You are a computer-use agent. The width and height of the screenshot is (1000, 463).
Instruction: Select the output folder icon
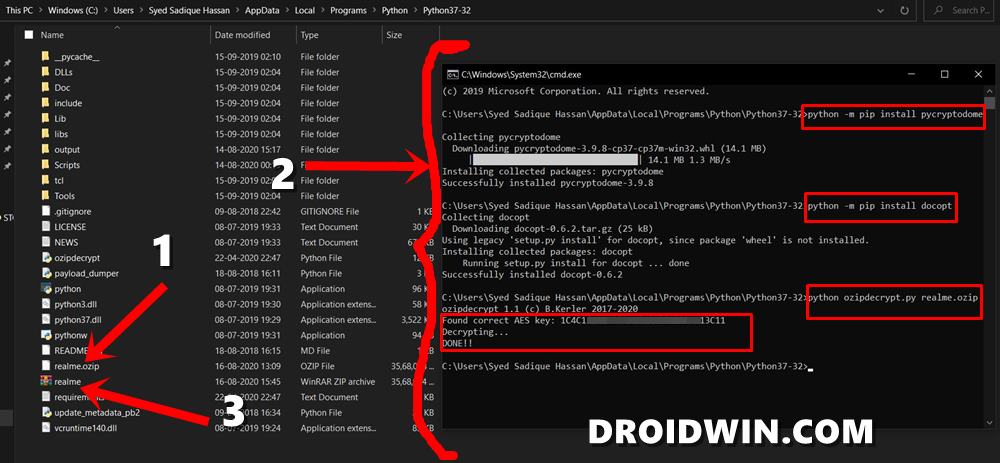click(45, 149)
